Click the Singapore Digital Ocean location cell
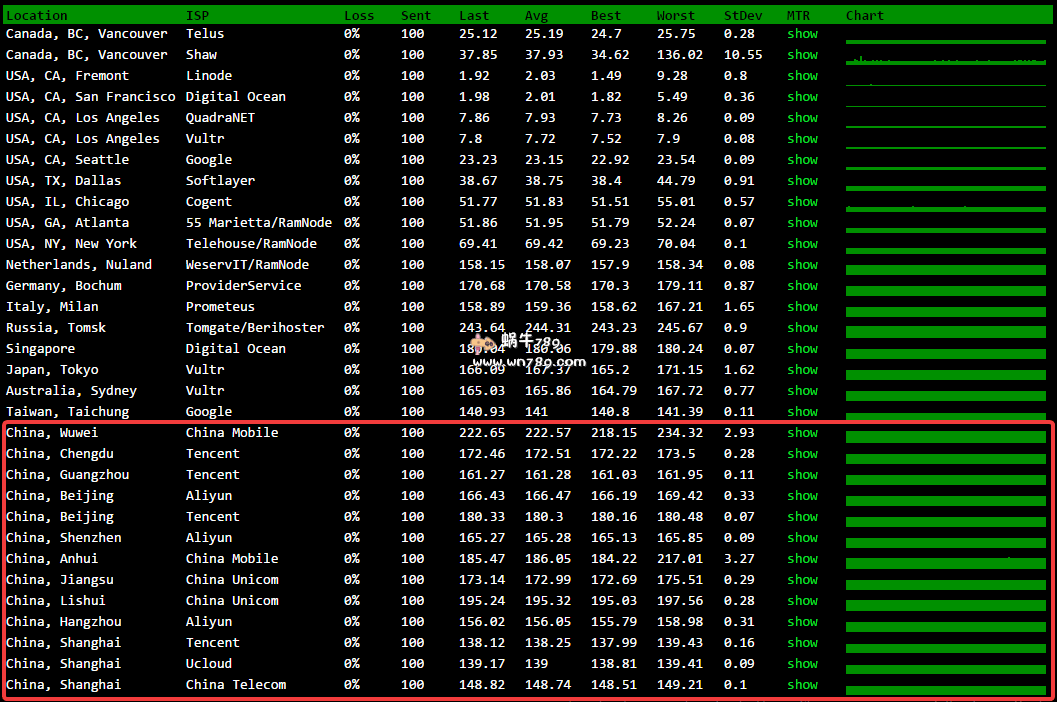Screen dimensions: 1057x702 [40, 348]
